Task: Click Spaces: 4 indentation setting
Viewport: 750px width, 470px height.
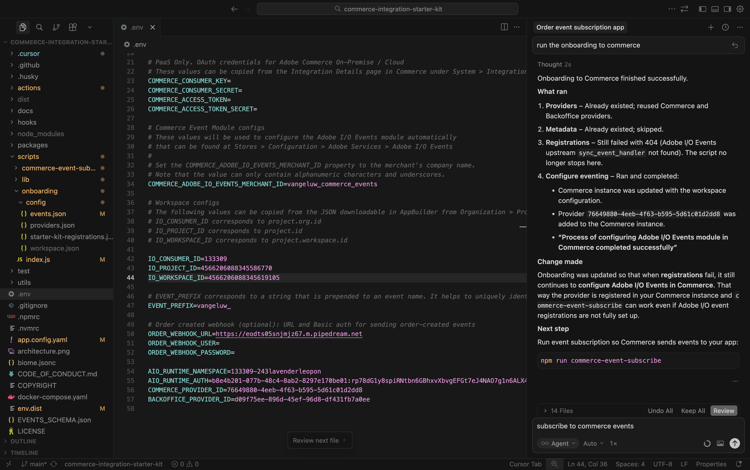Action: point(630,464)
